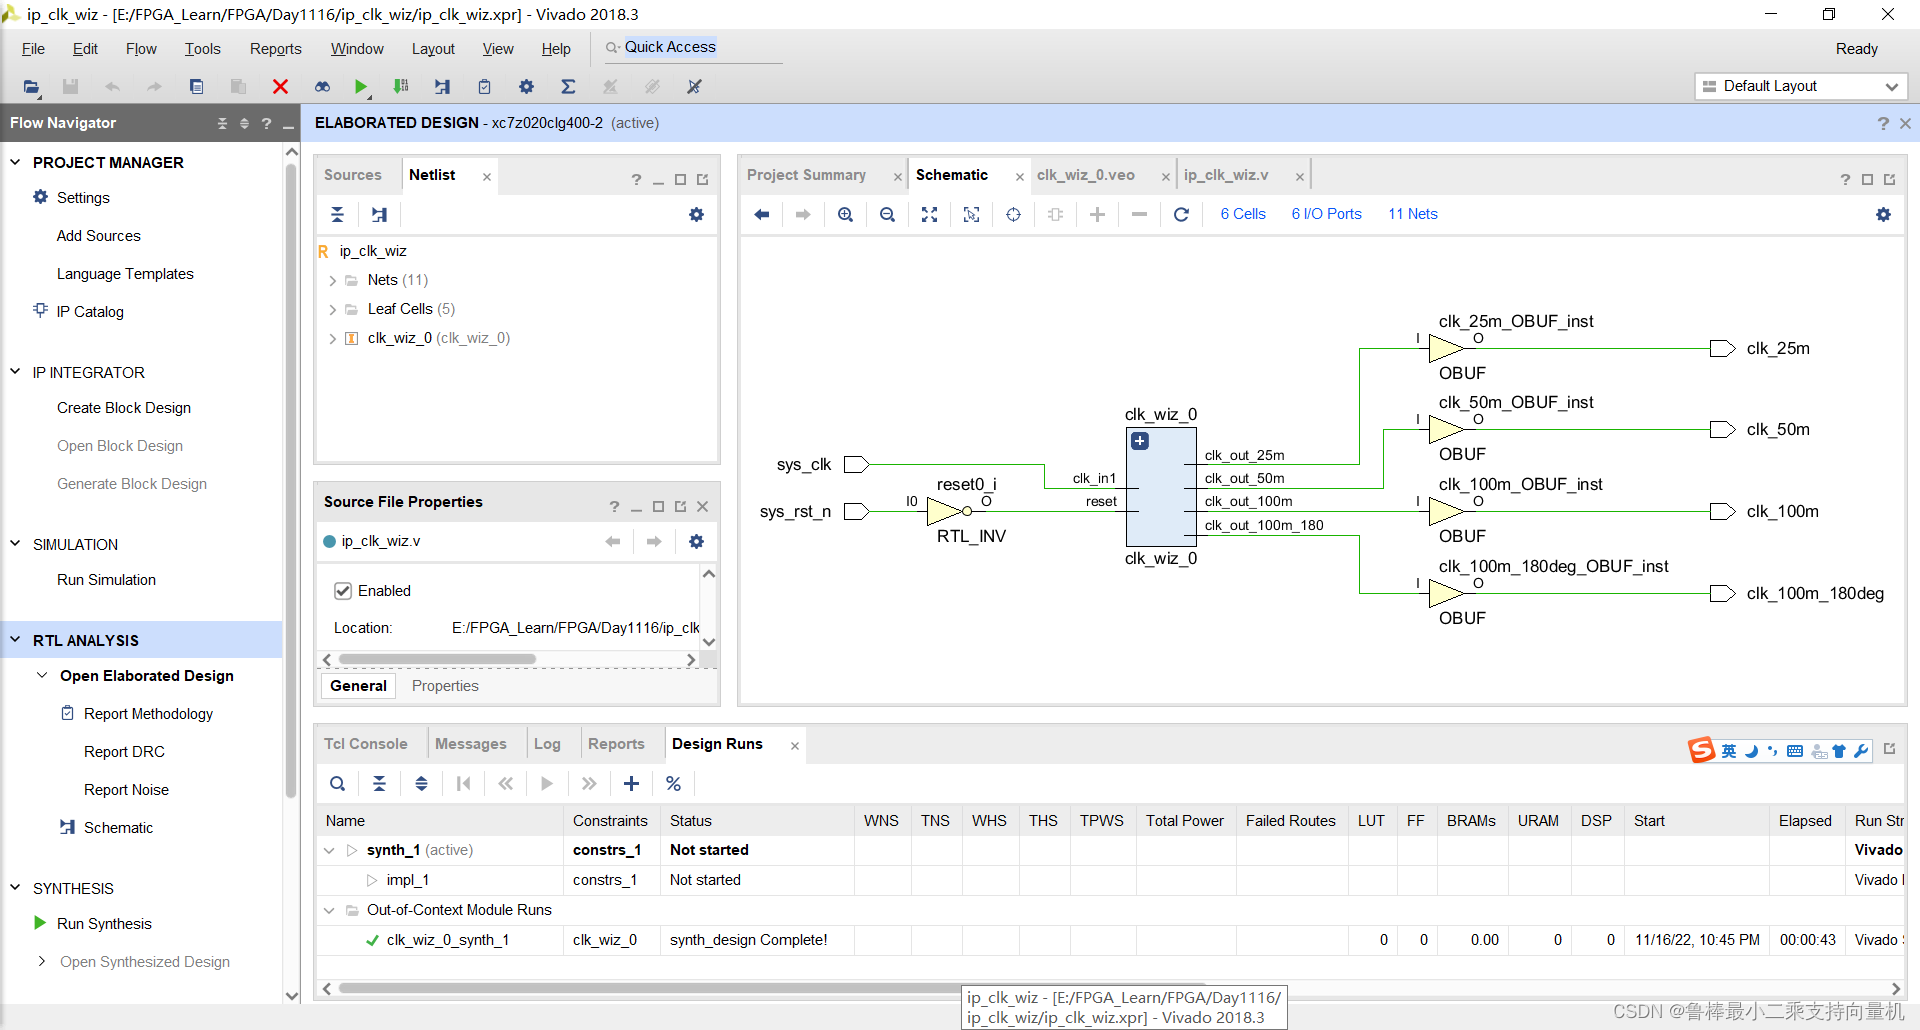
Task: Click the 6 I/O Ports link
Action: point(1327,214)
